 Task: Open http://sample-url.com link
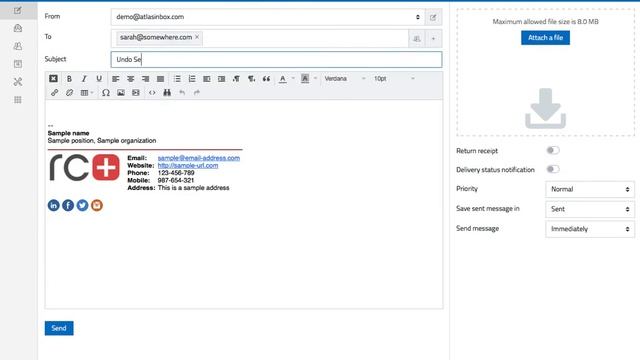coord(188,165)
